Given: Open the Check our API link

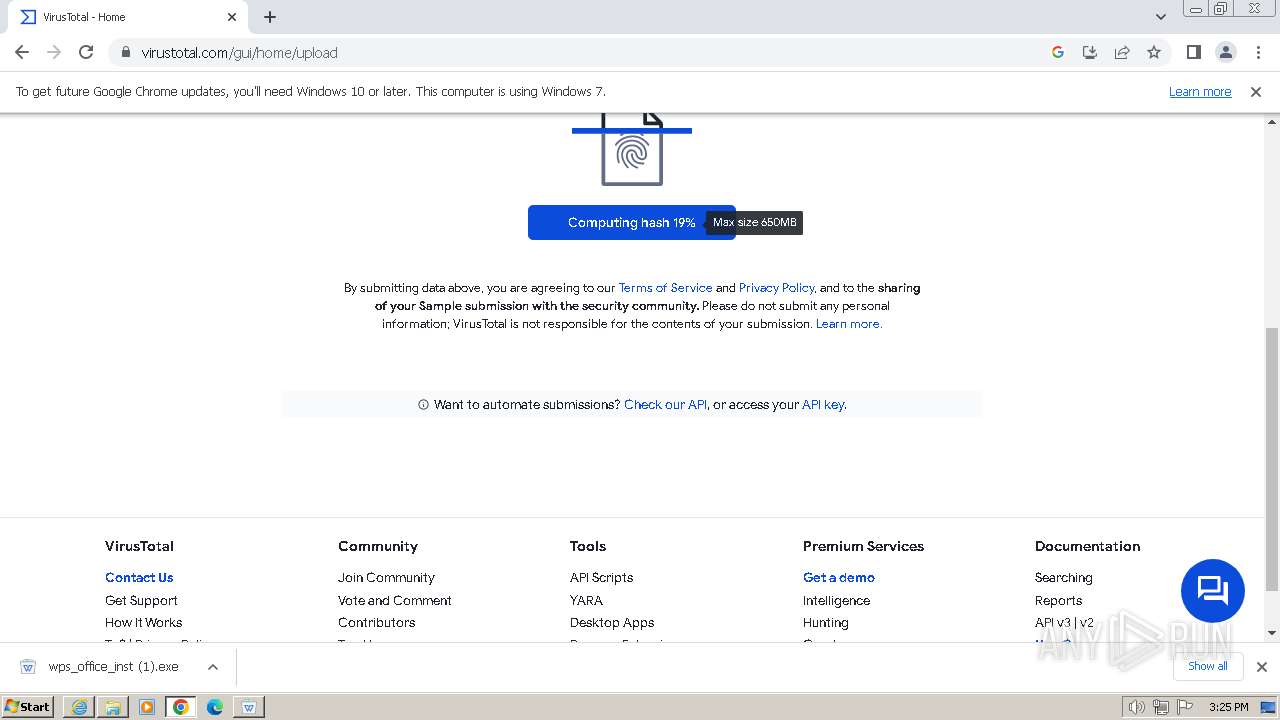Looking at the screenshot, I should (665, 405).
